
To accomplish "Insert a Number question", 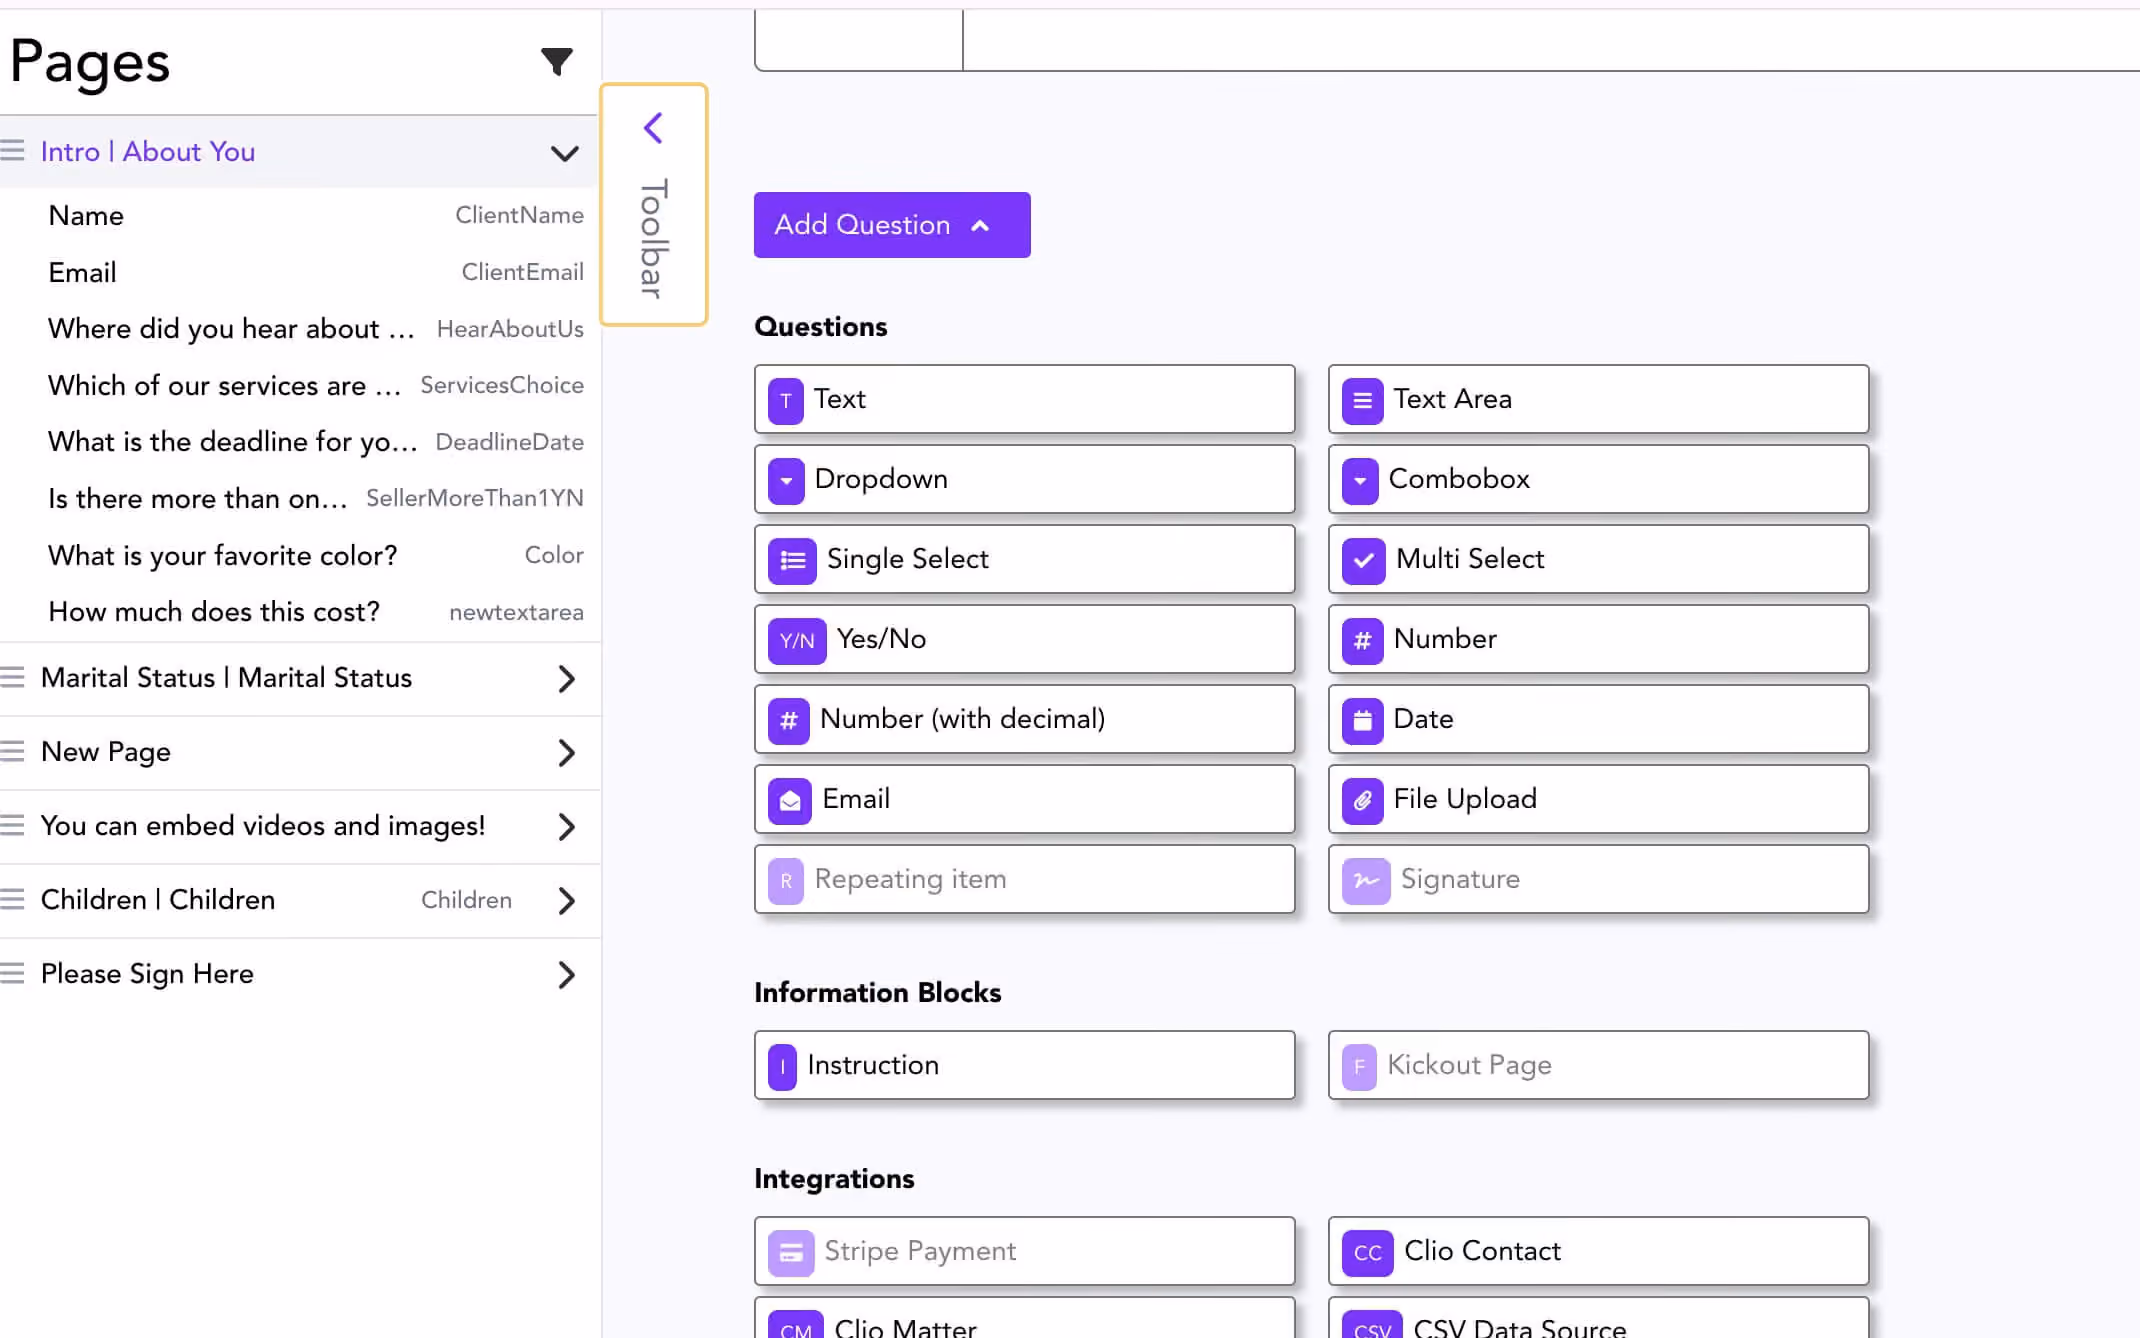I will point(1598,639).
